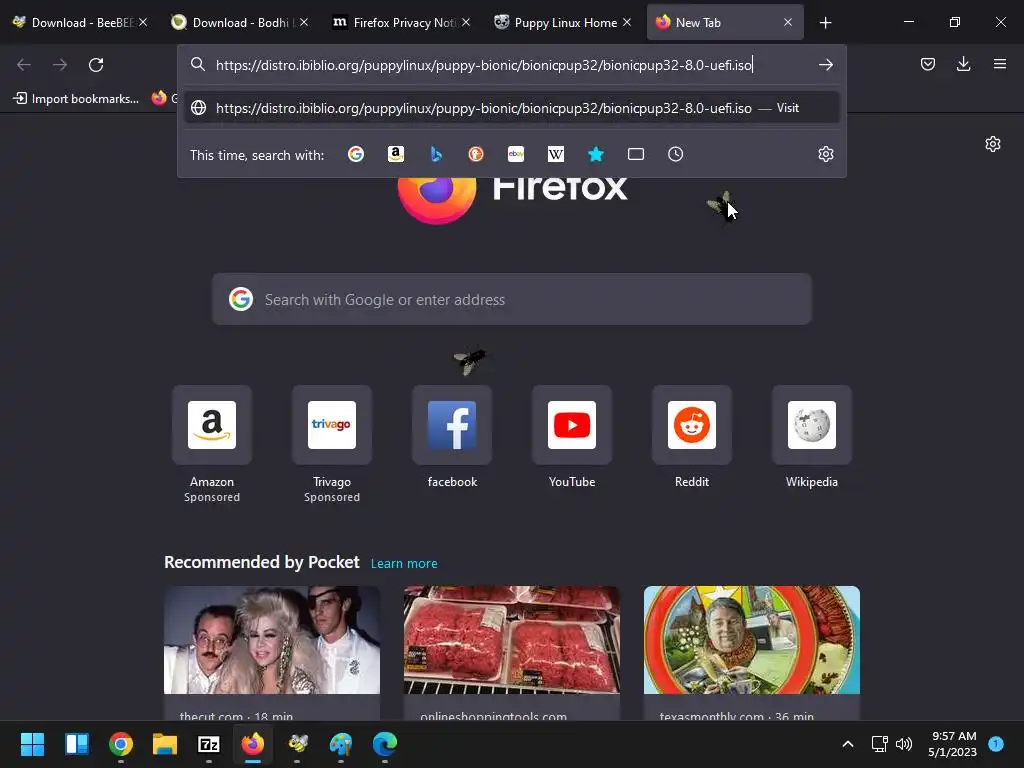Switch to Download - Bodhi Linux tab
Viewport: 1024px width, 768px height.
[x=238, y=23]
